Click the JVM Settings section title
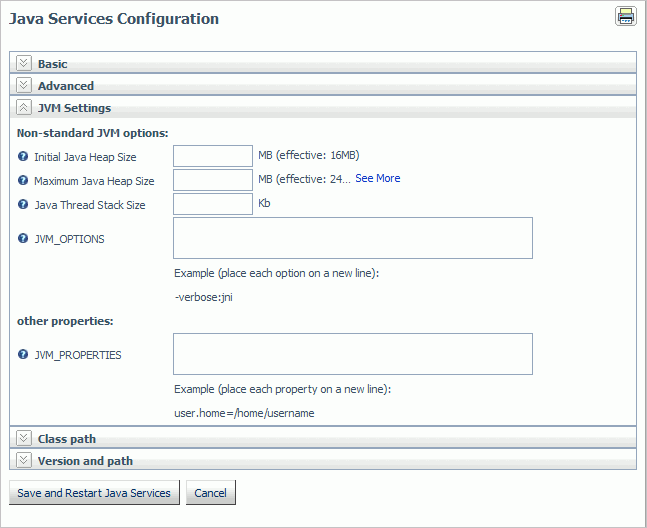 [74, 108]
